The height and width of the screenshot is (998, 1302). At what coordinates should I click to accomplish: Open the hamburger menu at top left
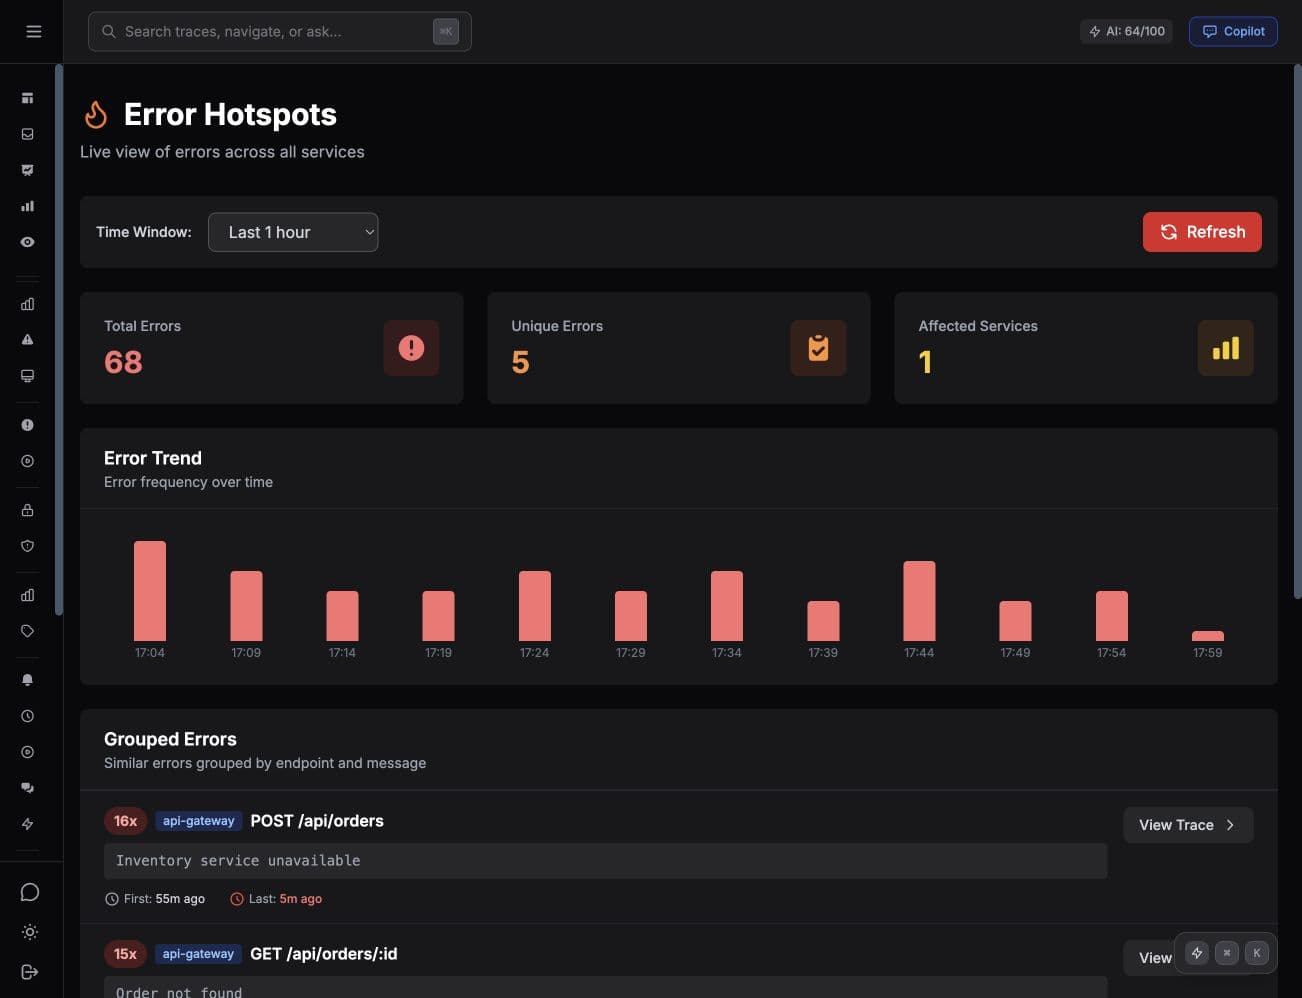coord(33,31)
